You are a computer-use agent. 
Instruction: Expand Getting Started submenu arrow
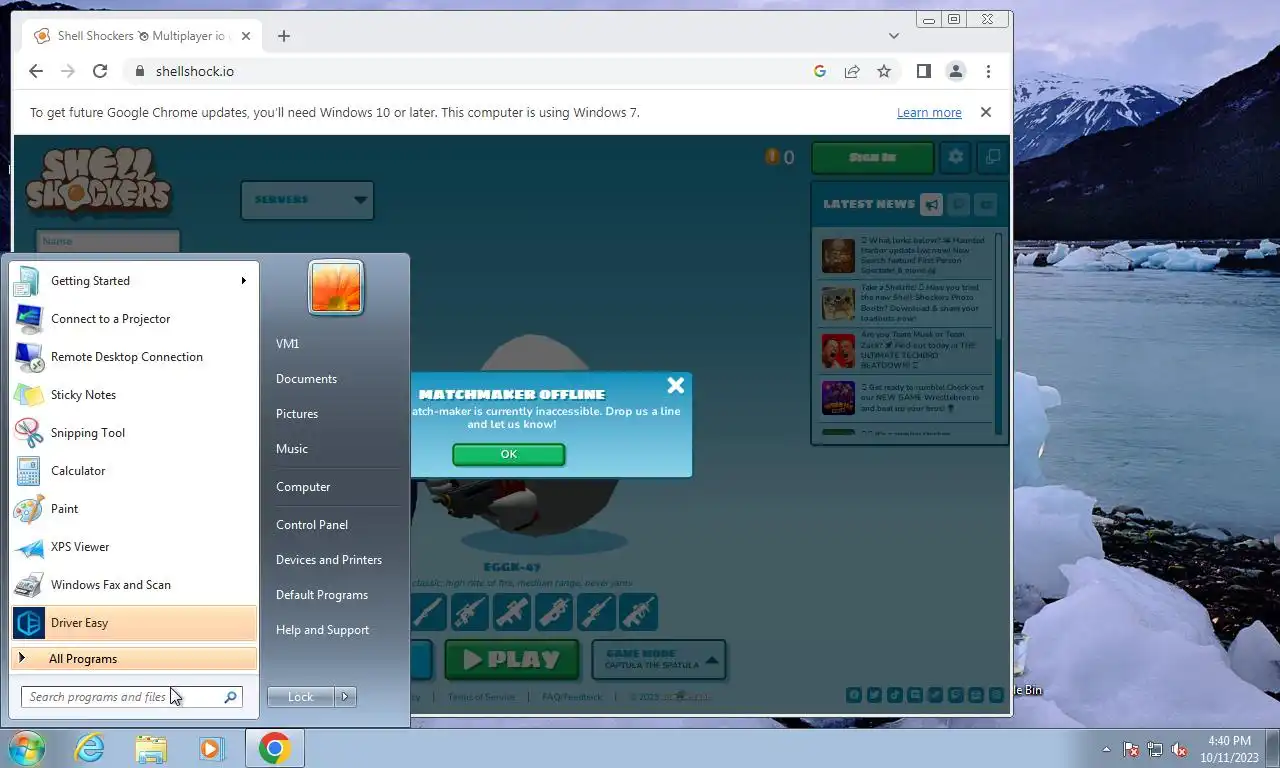[x=243, y=281]
